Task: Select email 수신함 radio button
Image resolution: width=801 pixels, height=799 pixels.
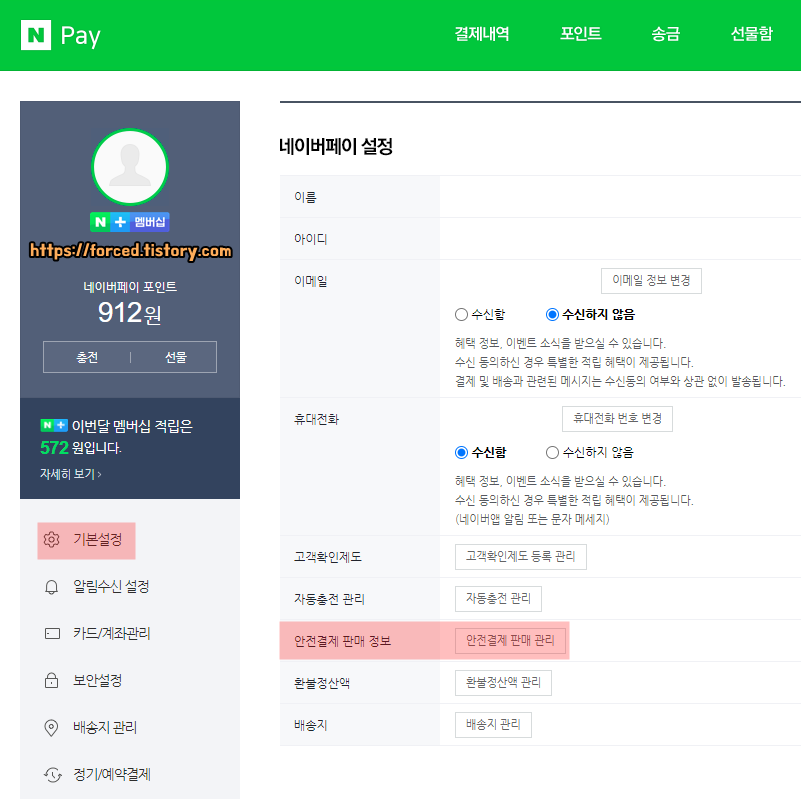Action: tap(461, 315)
